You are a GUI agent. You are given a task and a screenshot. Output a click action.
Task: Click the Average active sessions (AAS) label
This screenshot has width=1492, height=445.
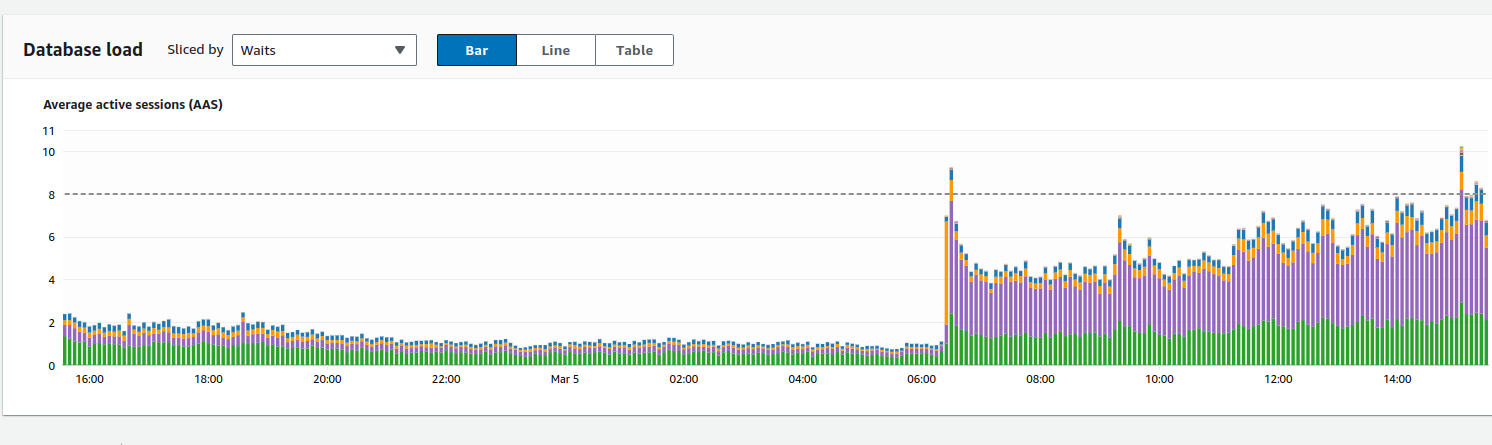tap(132, 104)
